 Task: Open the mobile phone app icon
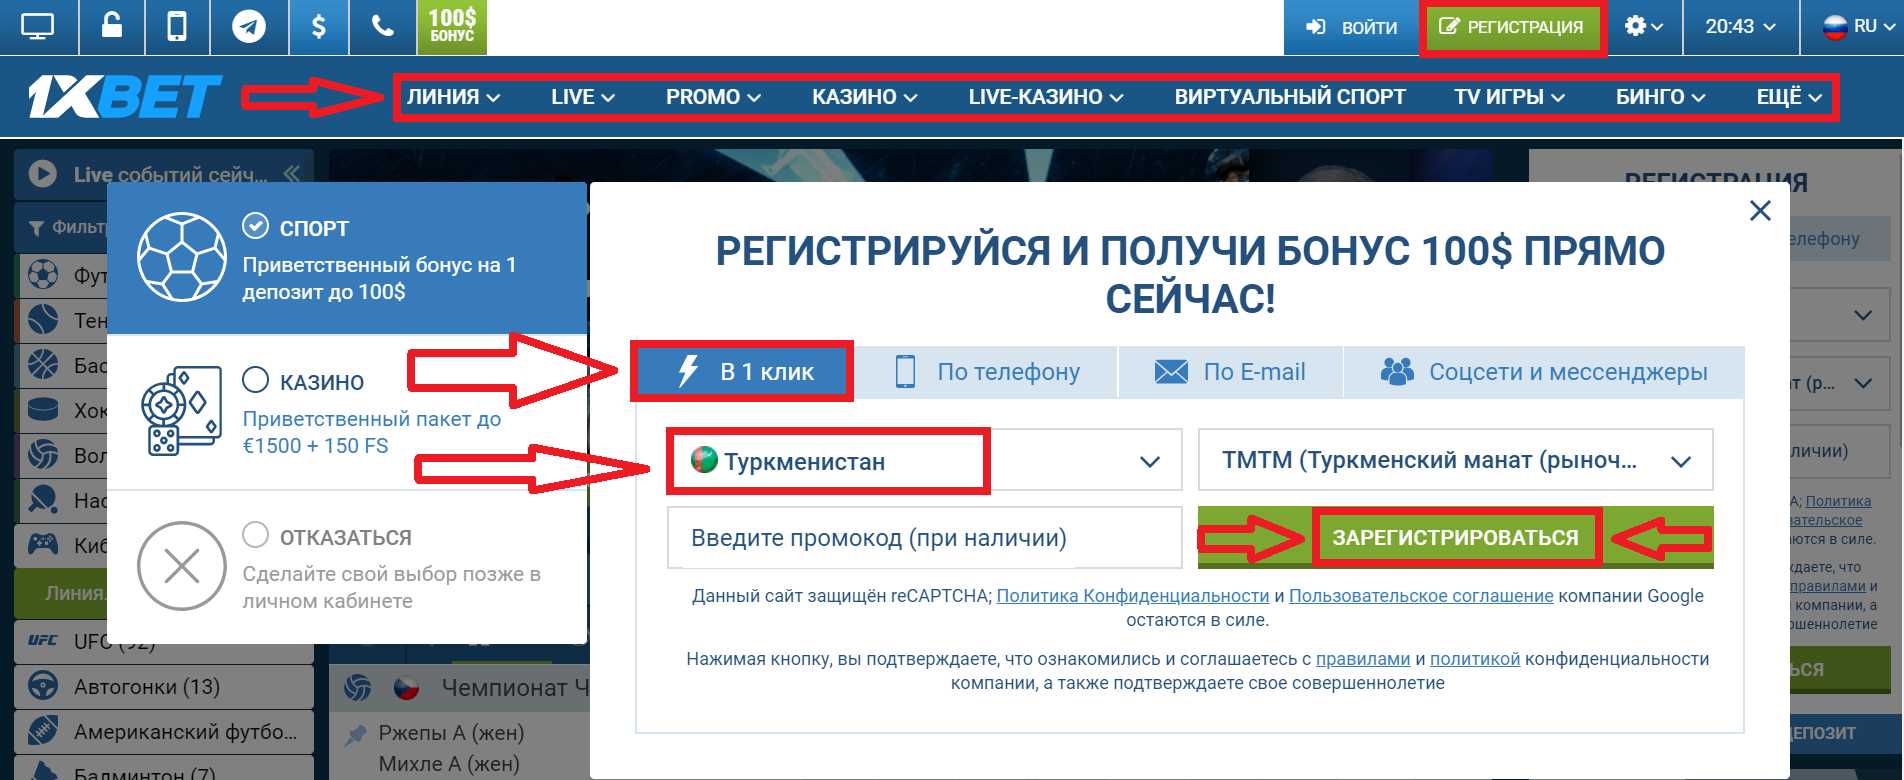point(176,27)
